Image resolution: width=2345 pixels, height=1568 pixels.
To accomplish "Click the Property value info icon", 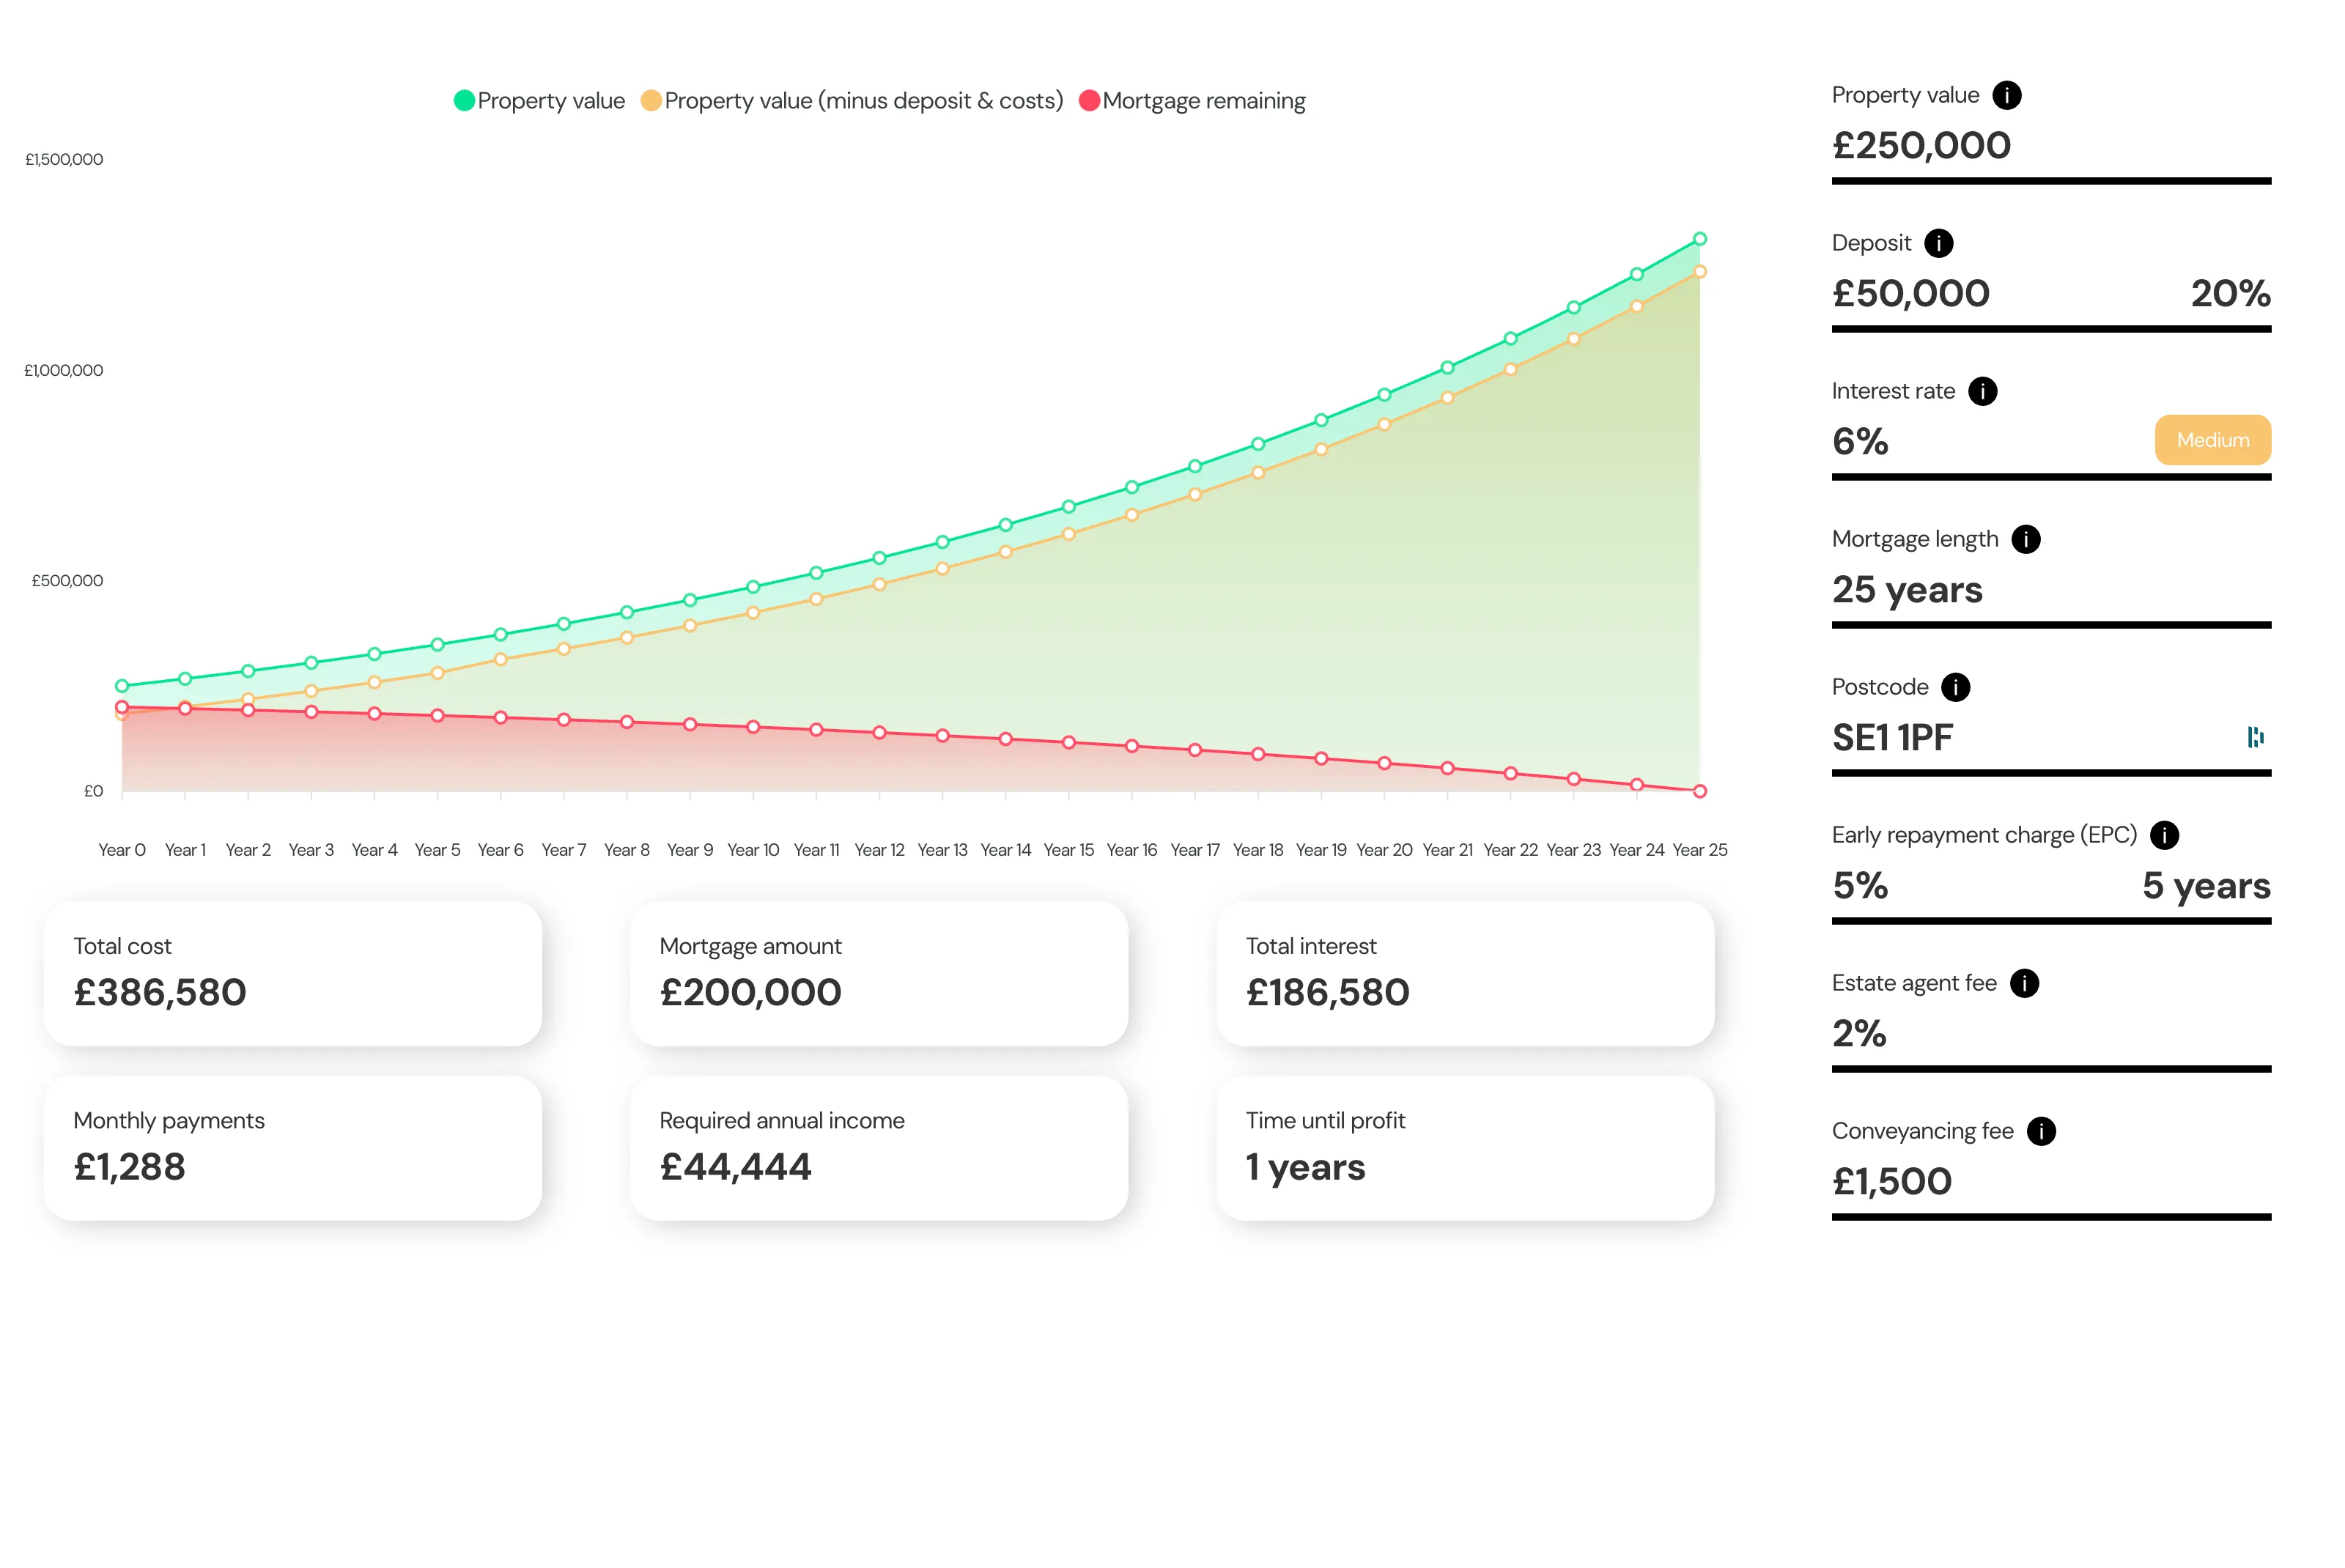I will [x=2007, y=94].
